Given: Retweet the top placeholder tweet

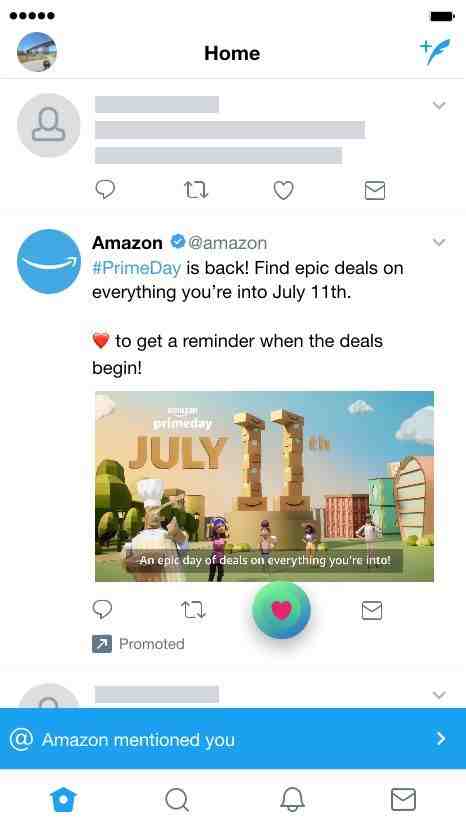Looking at the screenshot, I should tap(196, 190).
